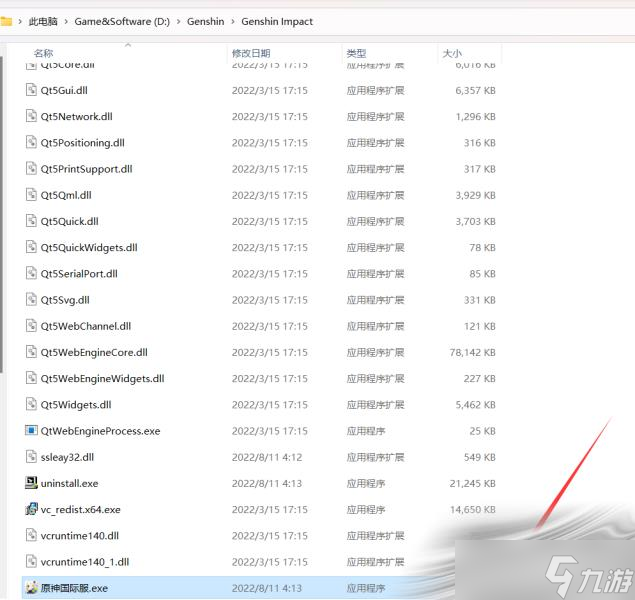This screenshot has height=600, width=635.
Task: Sort files by 修改日期 column header
Action: 251,53
